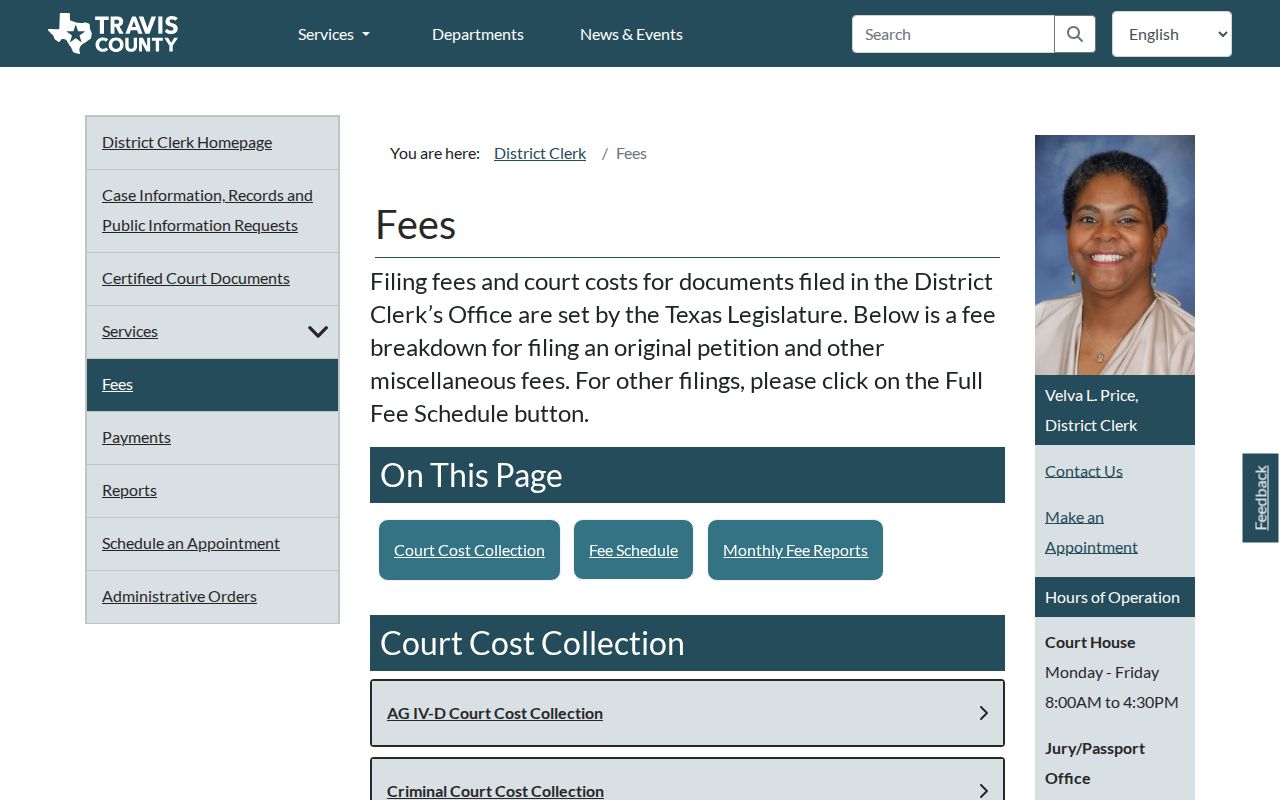This screenshot has width=1280, height=800.
Task: Expand the Services sidebar chevron
Action: click(318, 332)
